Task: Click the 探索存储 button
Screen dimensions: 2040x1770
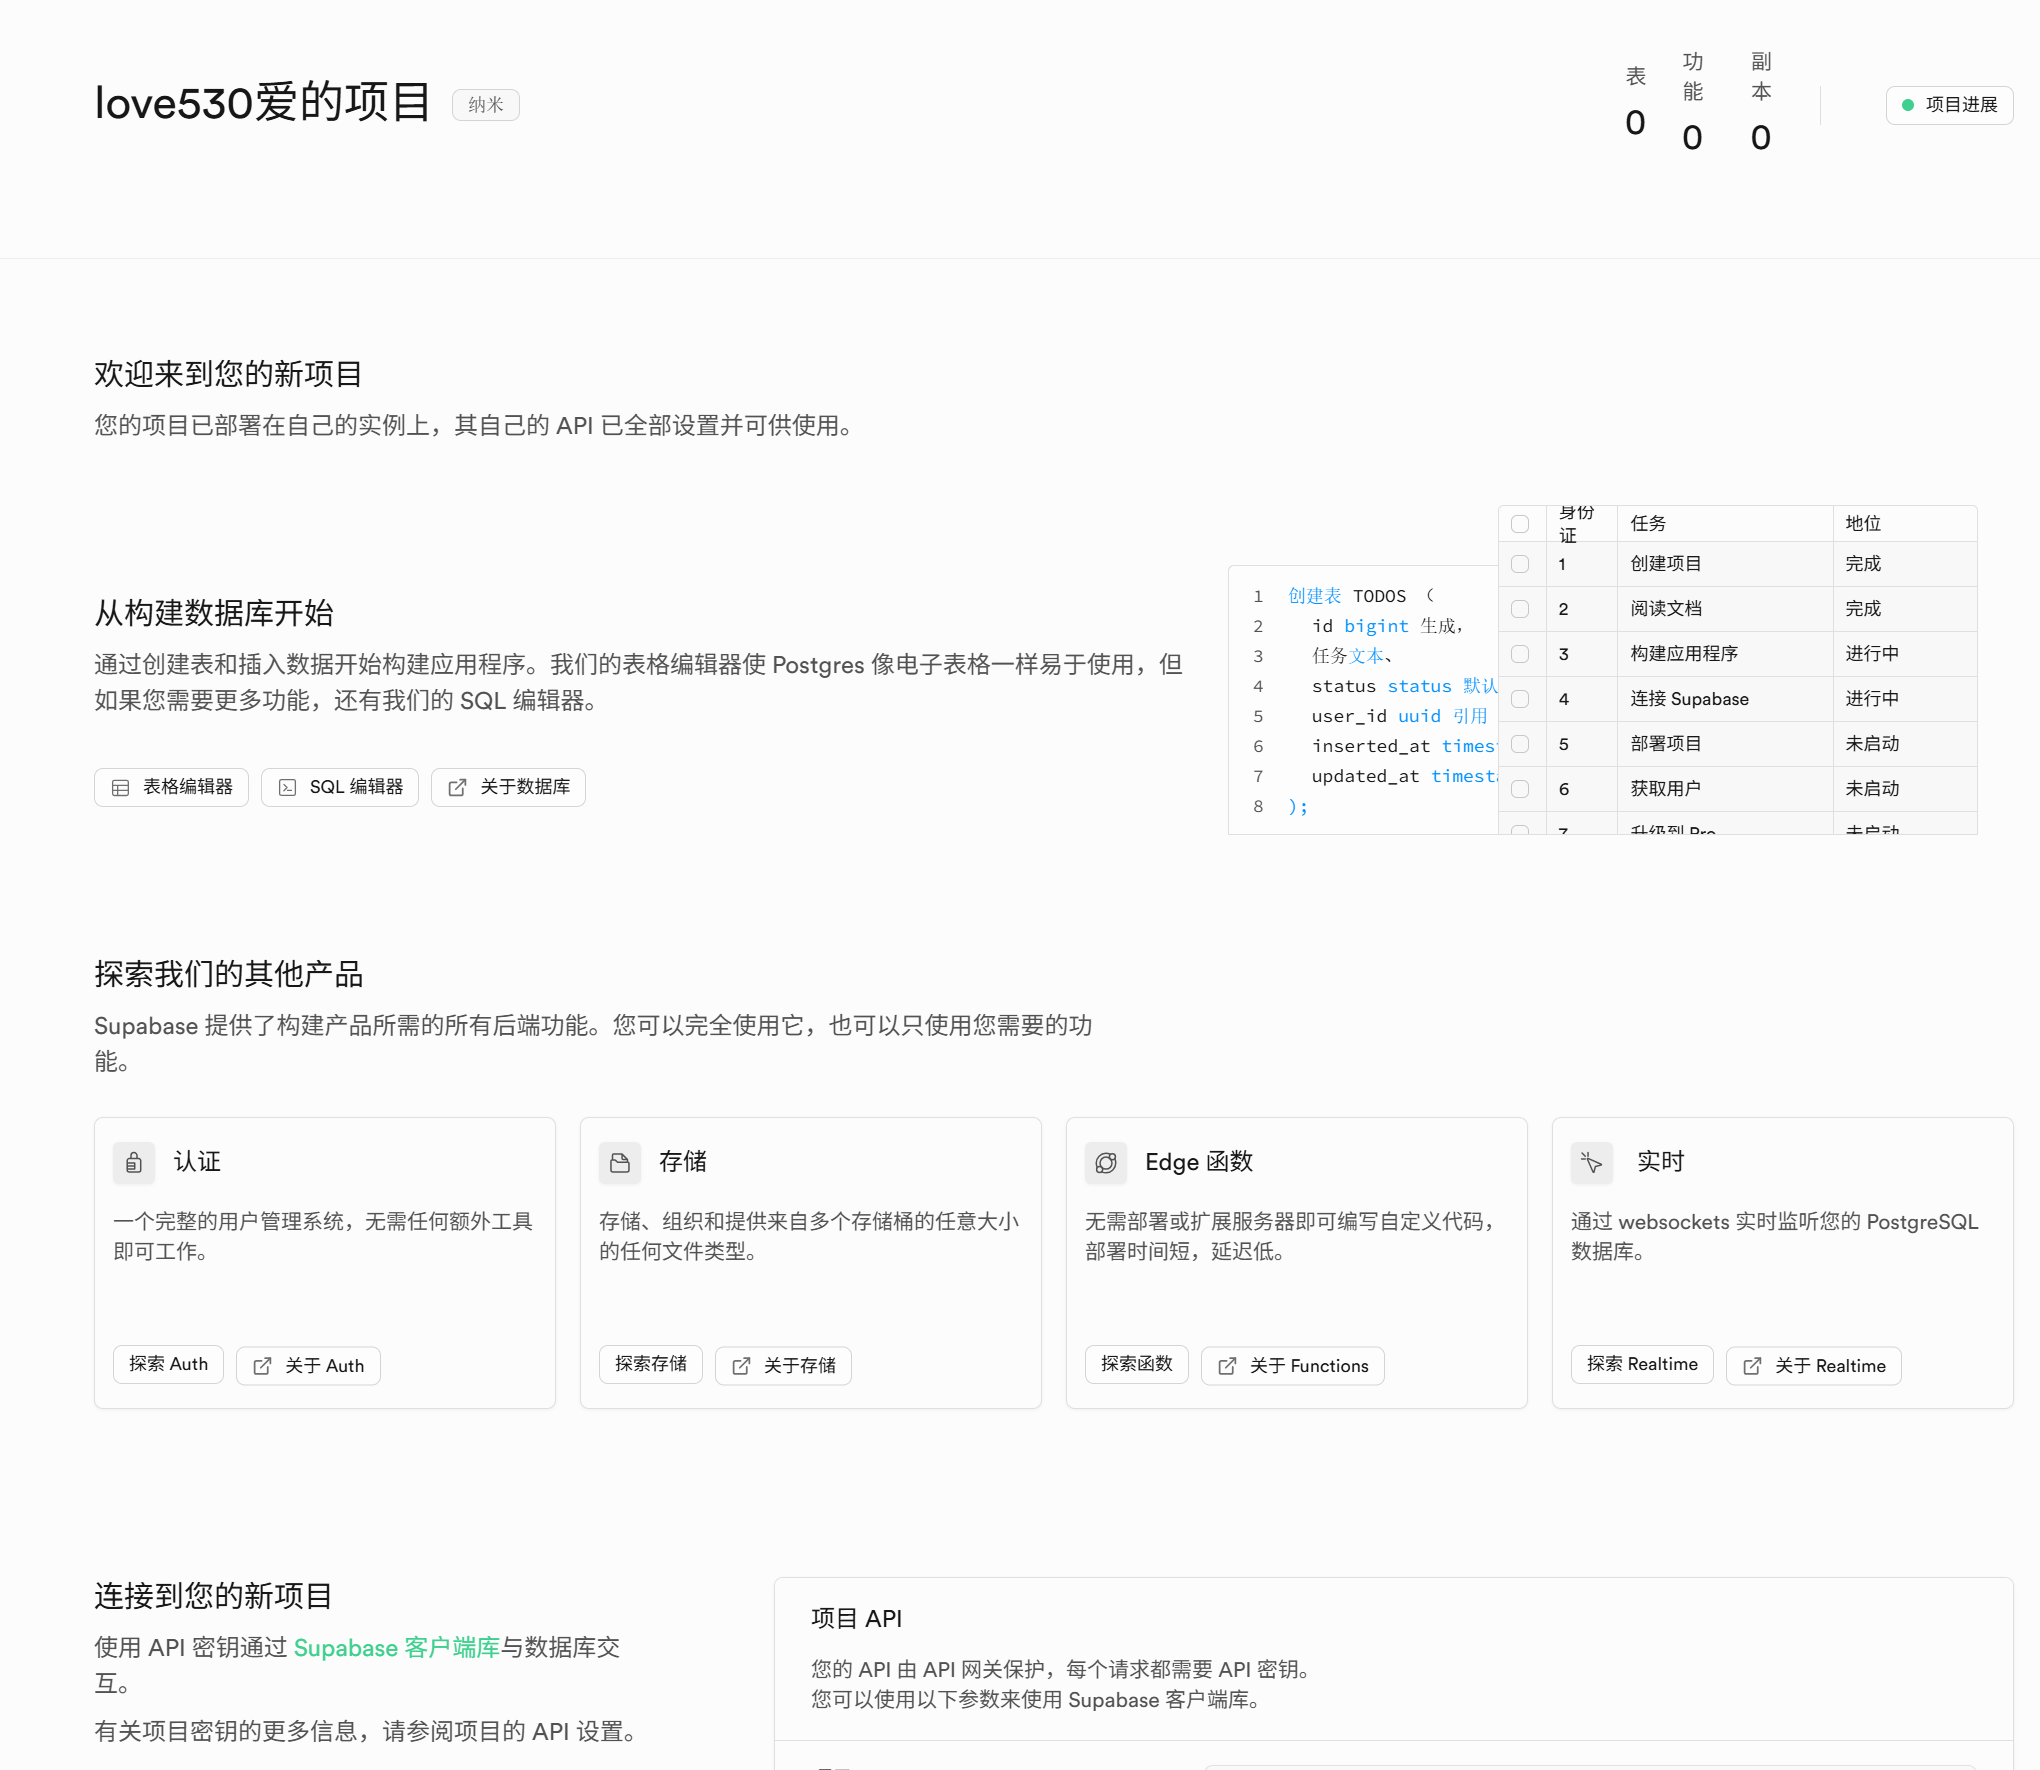Action: click(x=651, y=1364)
